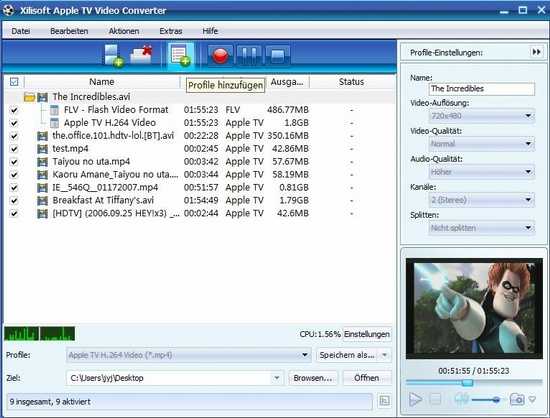Image resolution: width=550 pixels, height=418 pixels.
Task: Open the Profile Apple TV H.264 Video dropdown
Action: pyautogui.click(x=189, y=355)
